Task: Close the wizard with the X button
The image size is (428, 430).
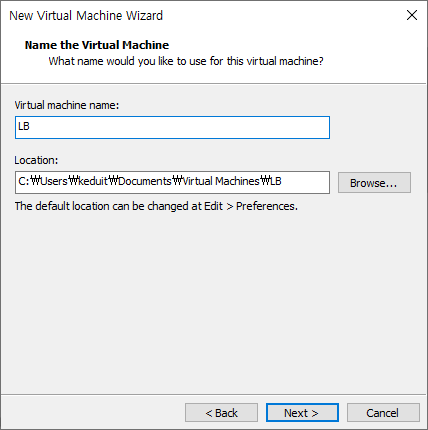Action: [412, 15]
